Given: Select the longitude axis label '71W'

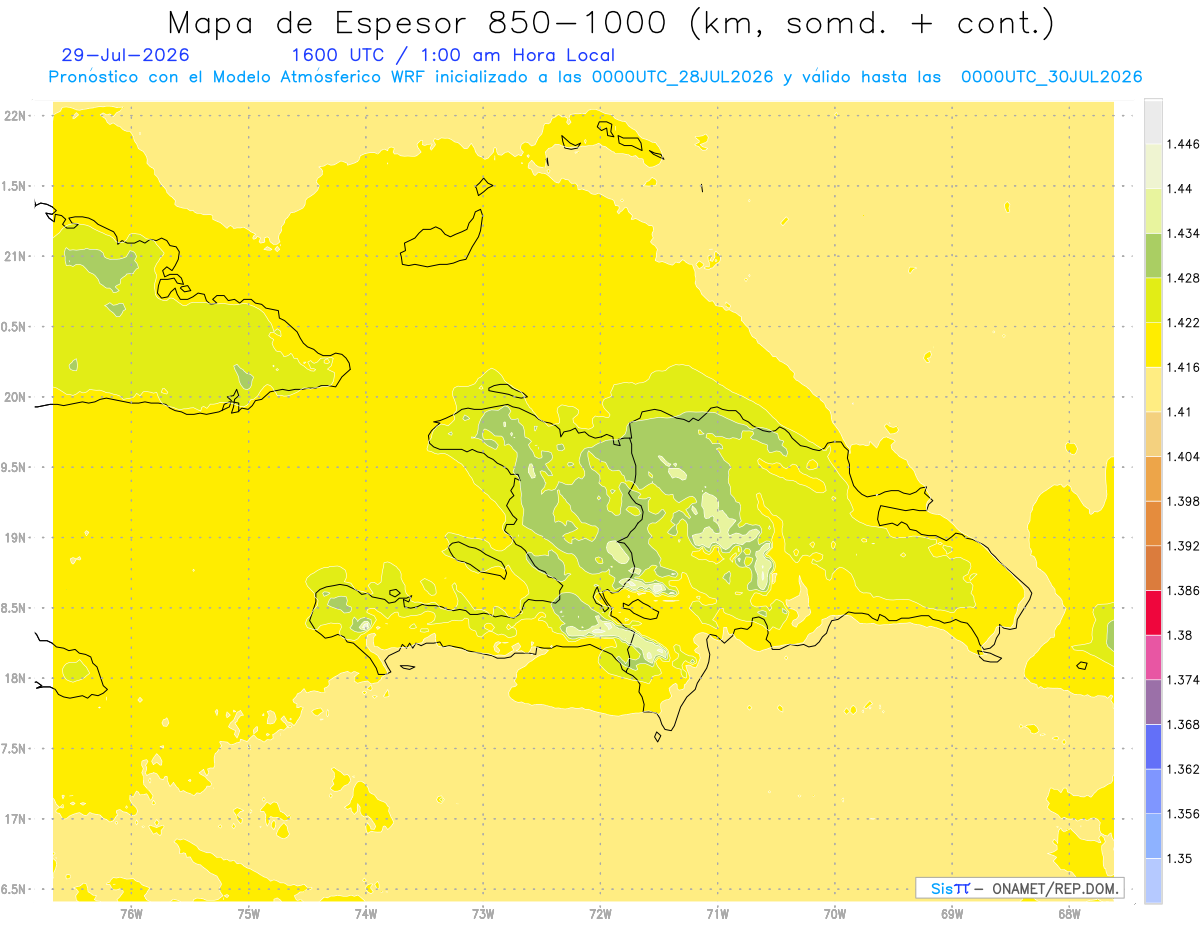Looking at the screenshot, I should 717,914.
